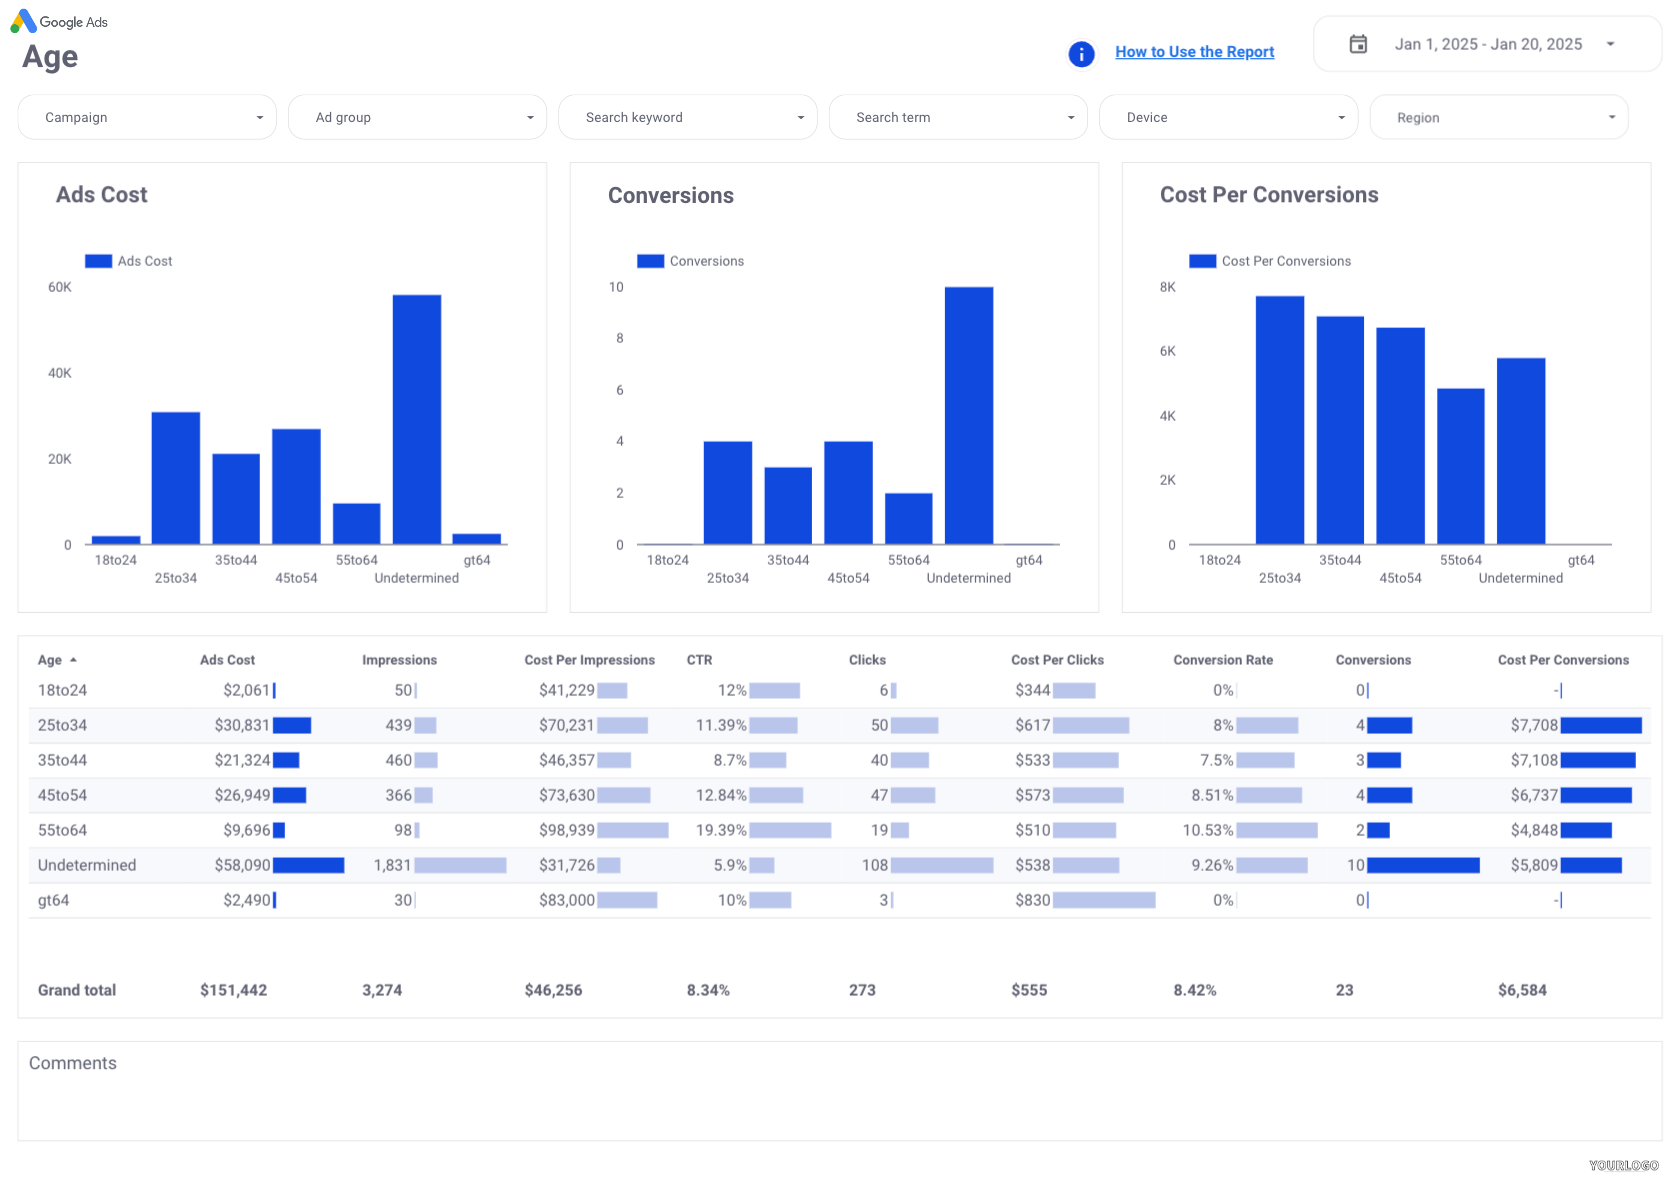Sort table by Impressions column header

coord(399,660)
